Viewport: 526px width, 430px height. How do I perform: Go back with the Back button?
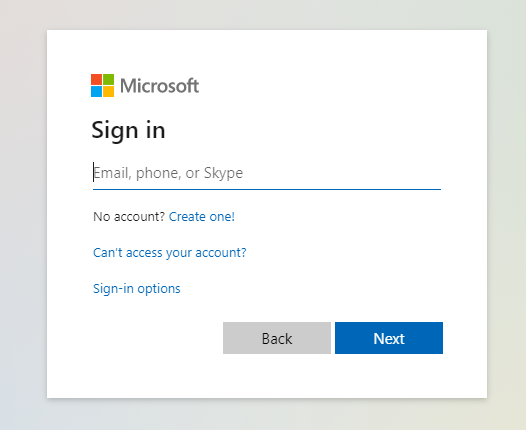(x=277, y=338)
